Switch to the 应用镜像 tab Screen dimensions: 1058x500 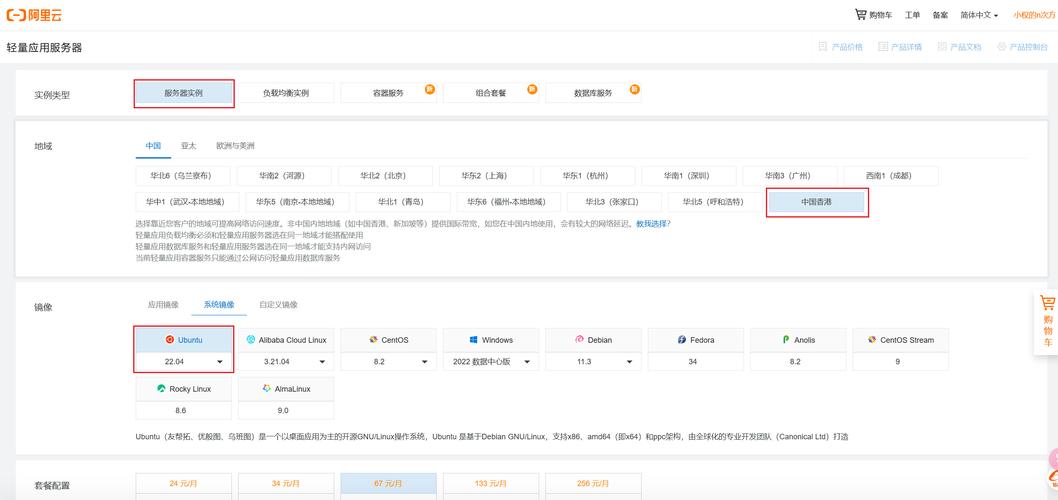[163, 305]
